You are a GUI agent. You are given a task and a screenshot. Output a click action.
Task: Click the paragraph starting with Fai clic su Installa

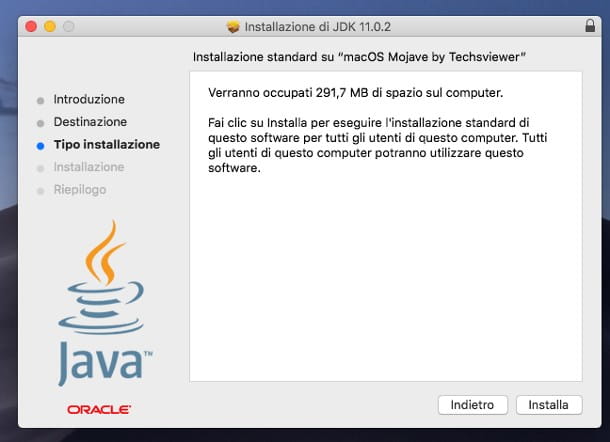point(371,145)
